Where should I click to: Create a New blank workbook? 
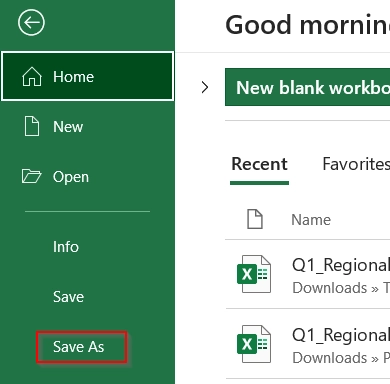pyautogui.click(x=307, y=87)
